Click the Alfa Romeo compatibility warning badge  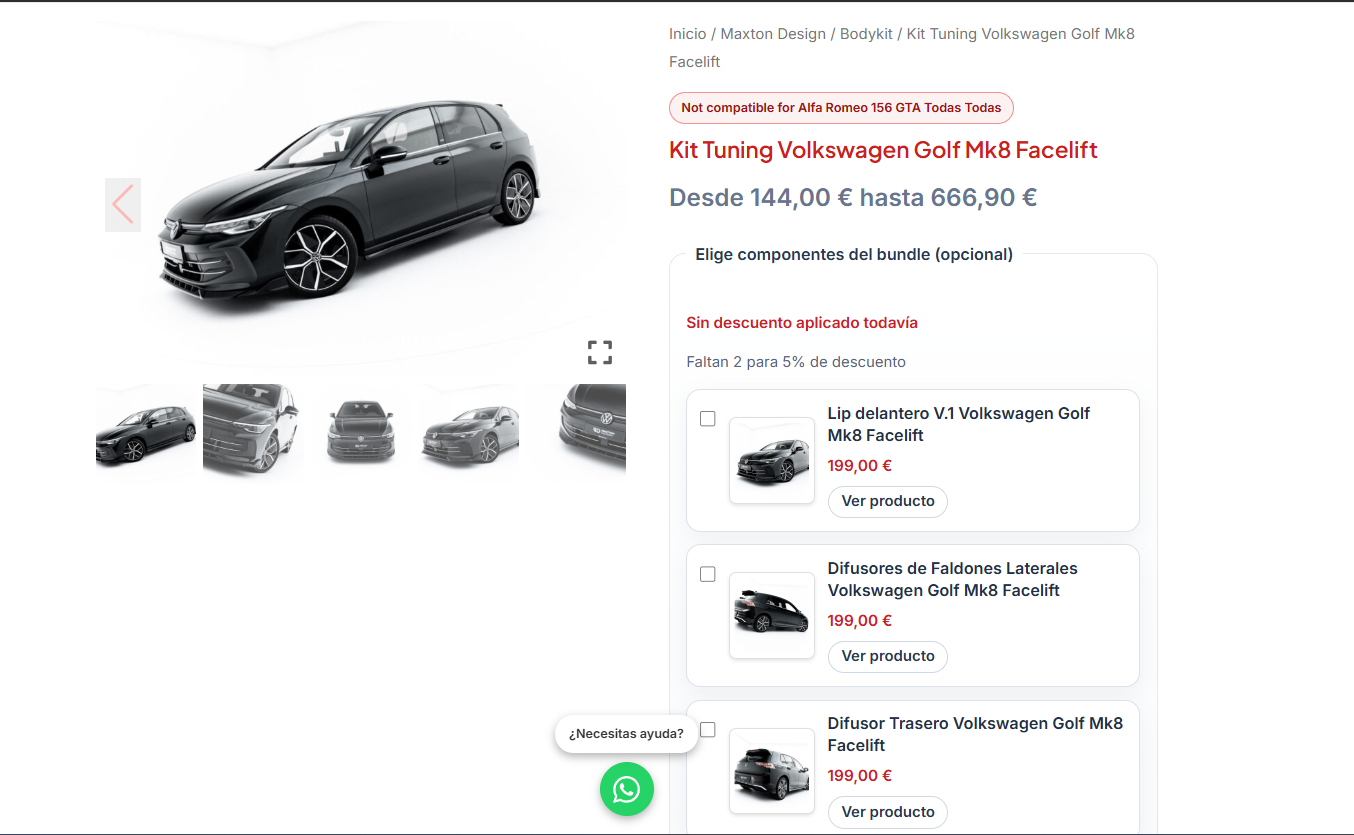coord(840,107)
